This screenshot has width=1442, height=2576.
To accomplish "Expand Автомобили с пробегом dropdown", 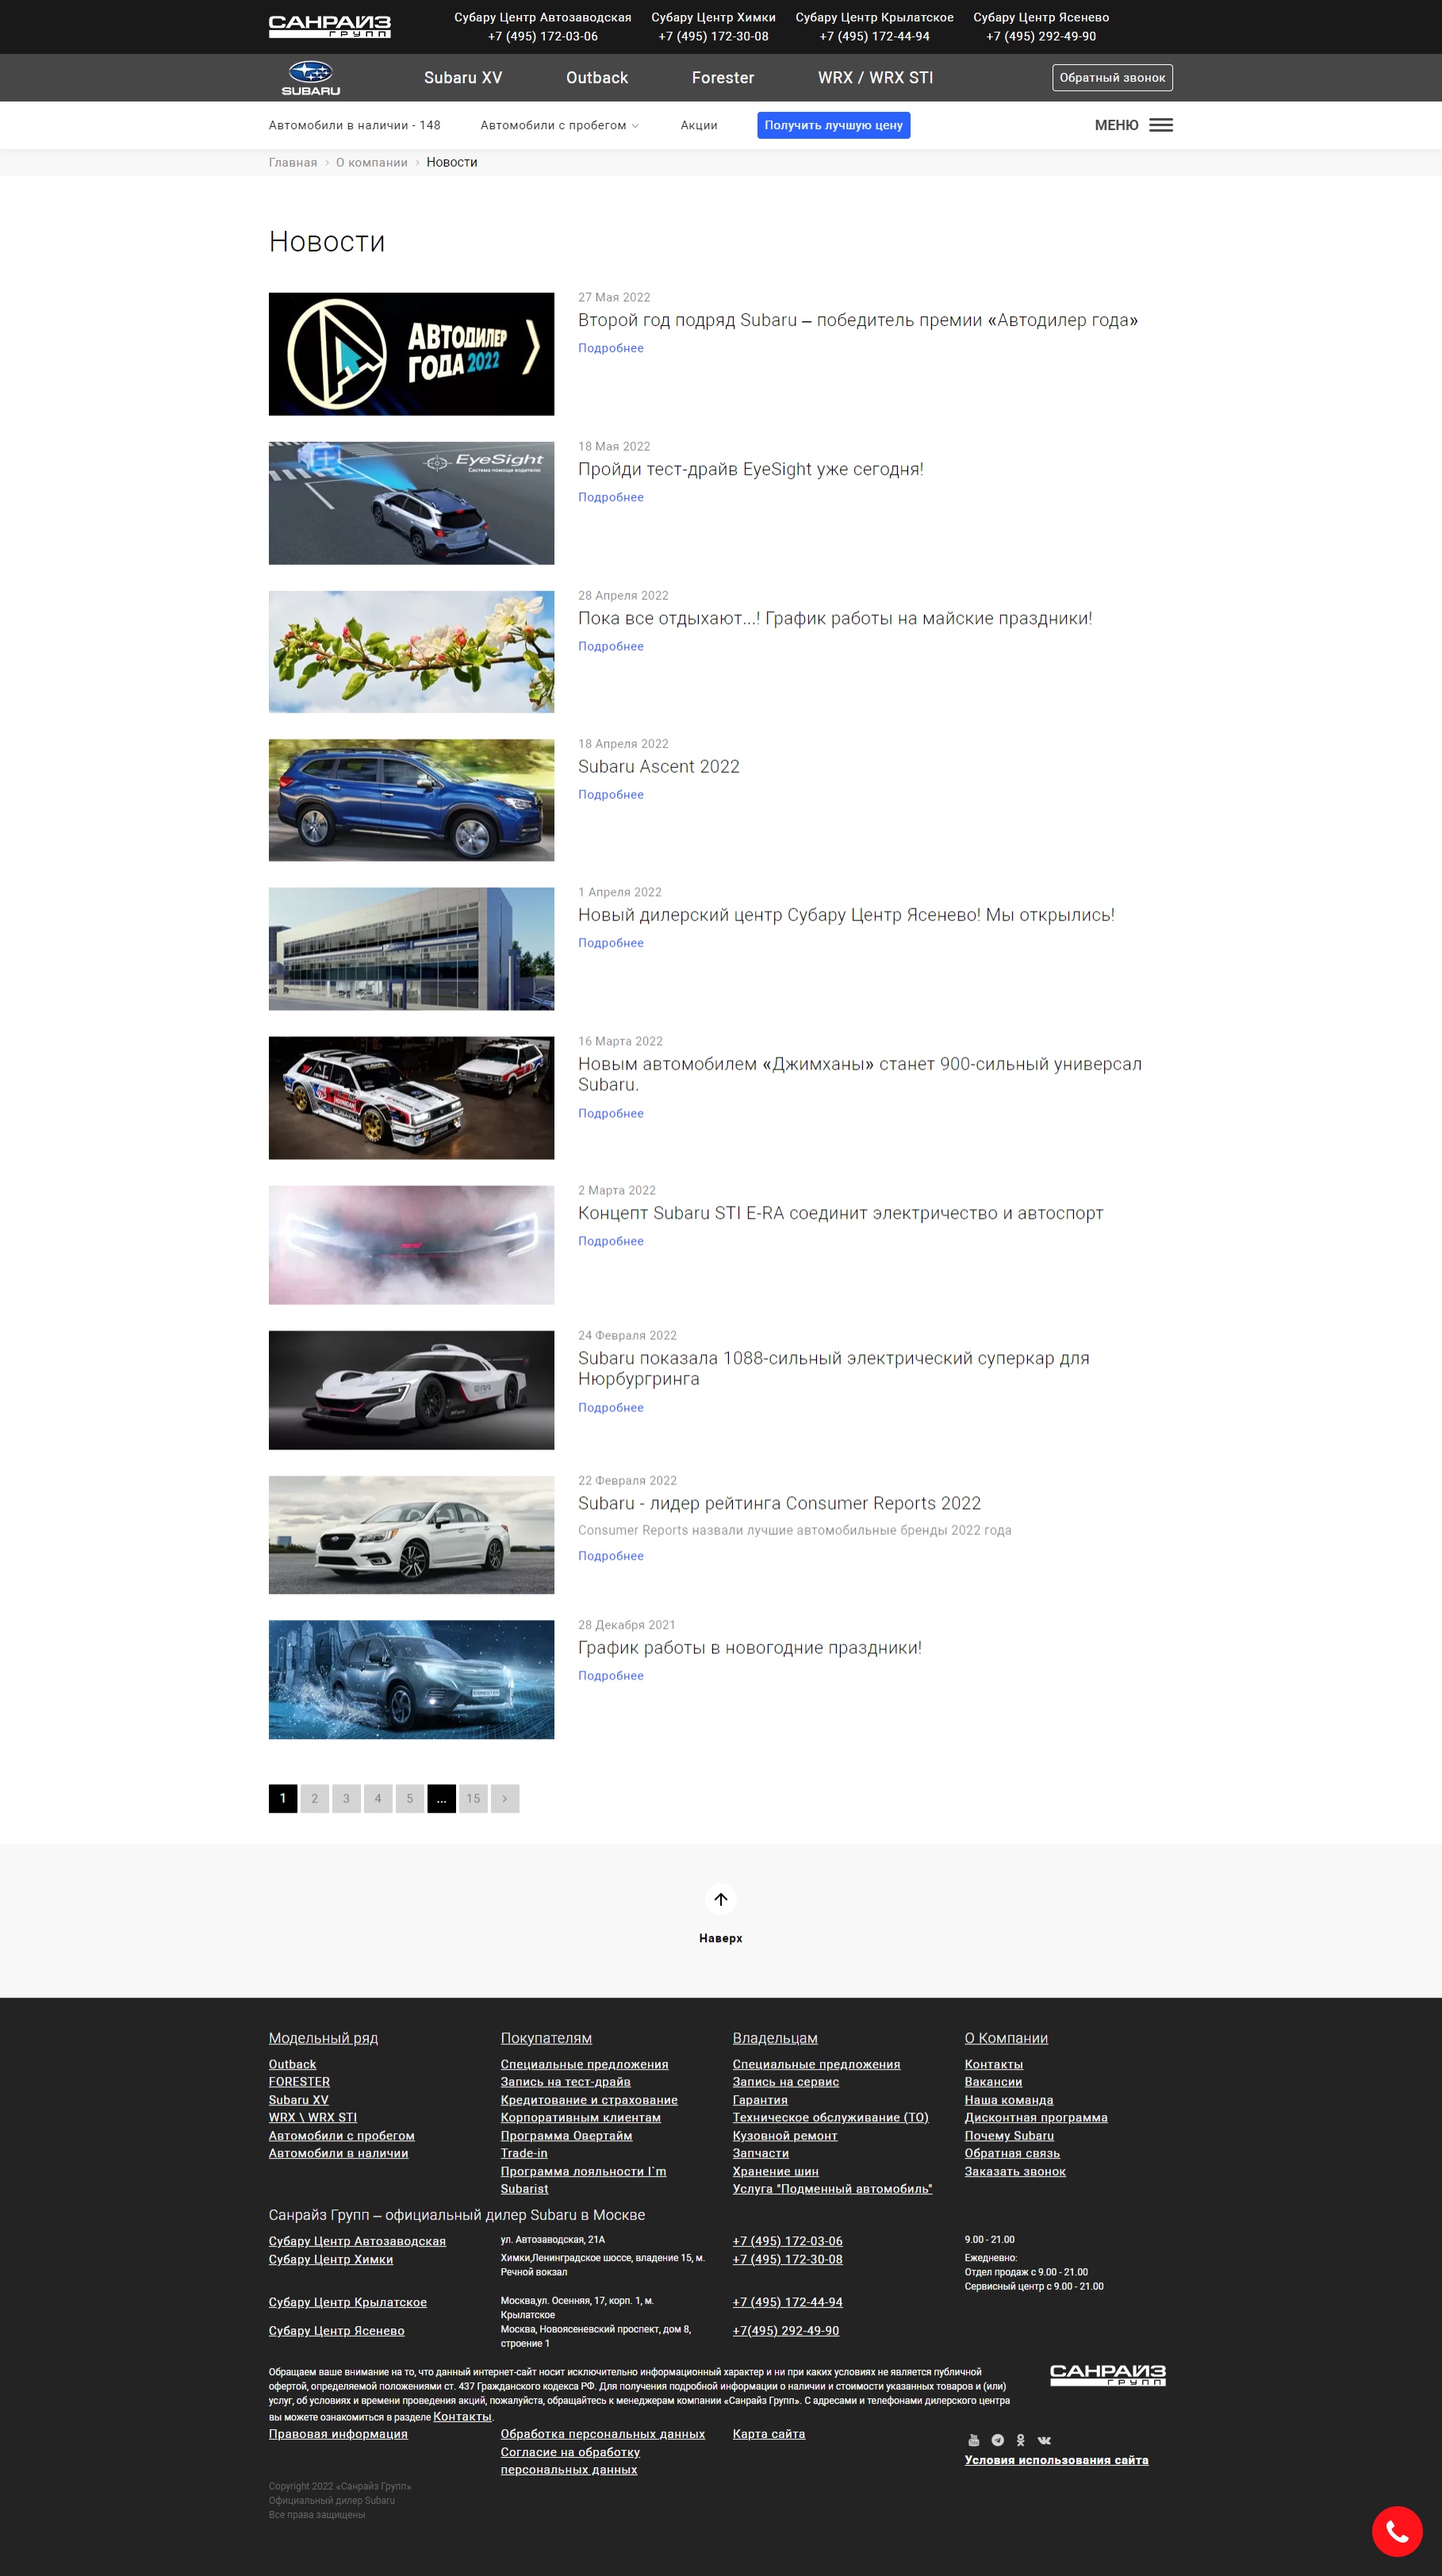I will 559,125.
